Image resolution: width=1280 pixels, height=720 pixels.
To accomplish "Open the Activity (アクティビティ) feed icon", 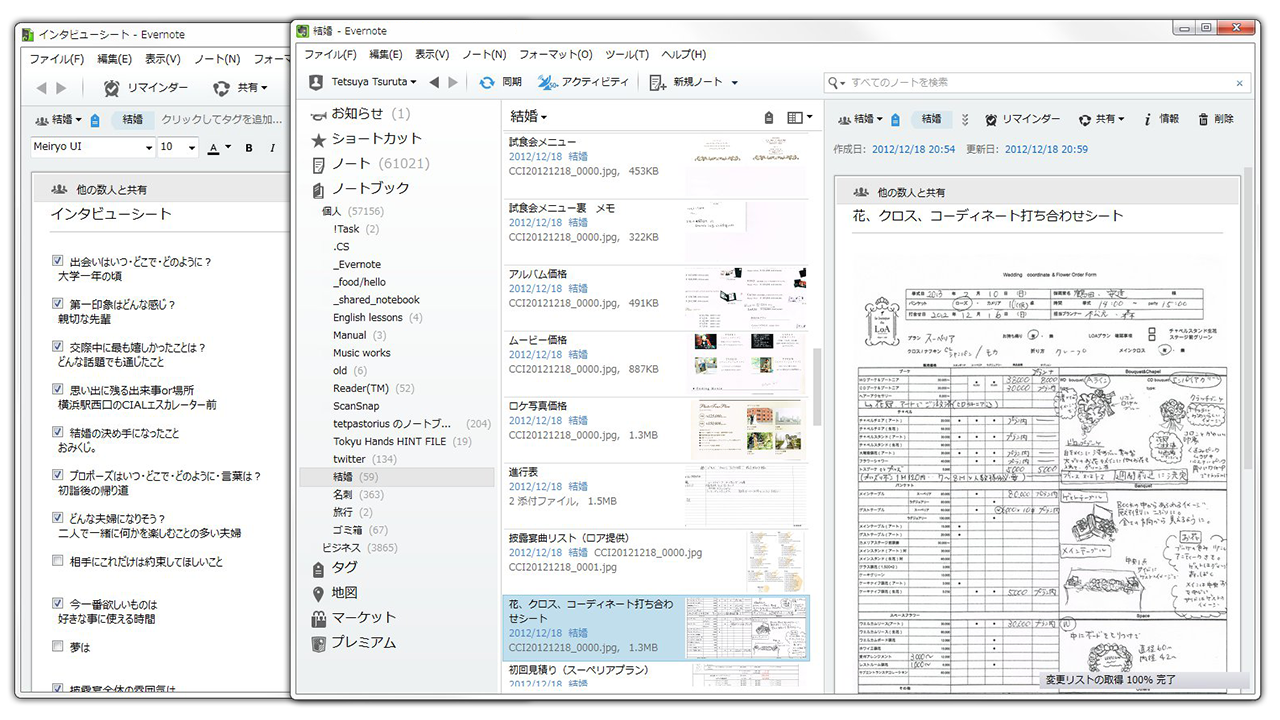I will 547,82.
